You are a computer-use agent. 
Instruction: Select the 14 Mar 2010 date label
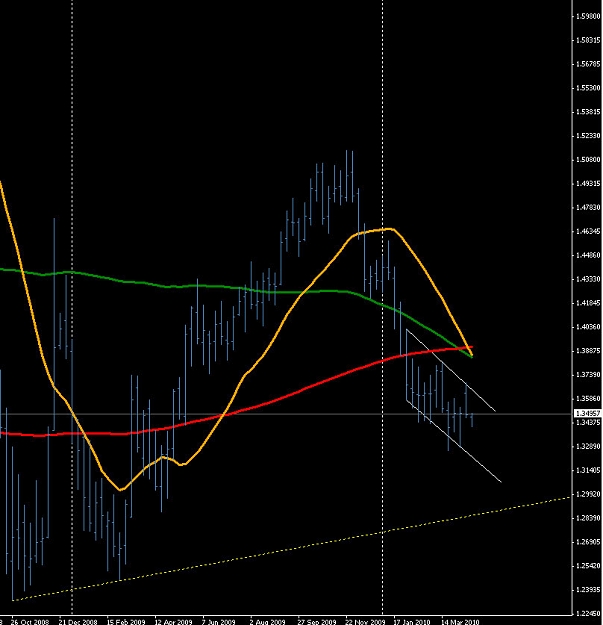point(460,622)
